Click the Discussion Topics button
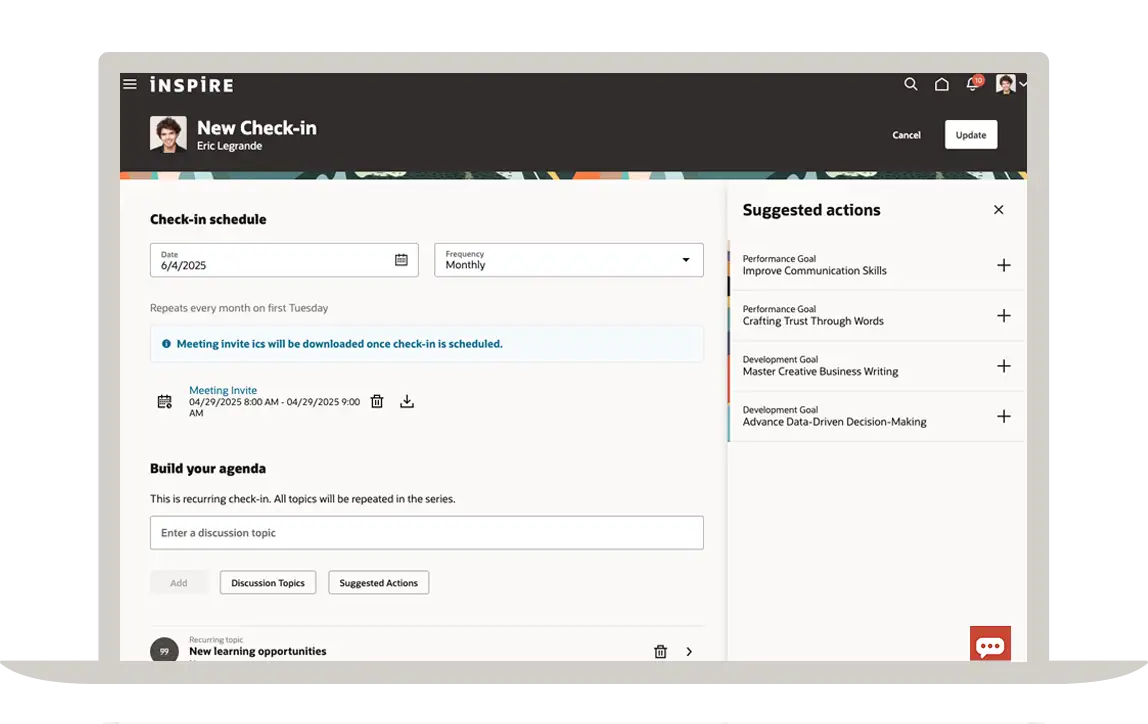Viewport: 1148px width, 724px height. pos(268,583)
